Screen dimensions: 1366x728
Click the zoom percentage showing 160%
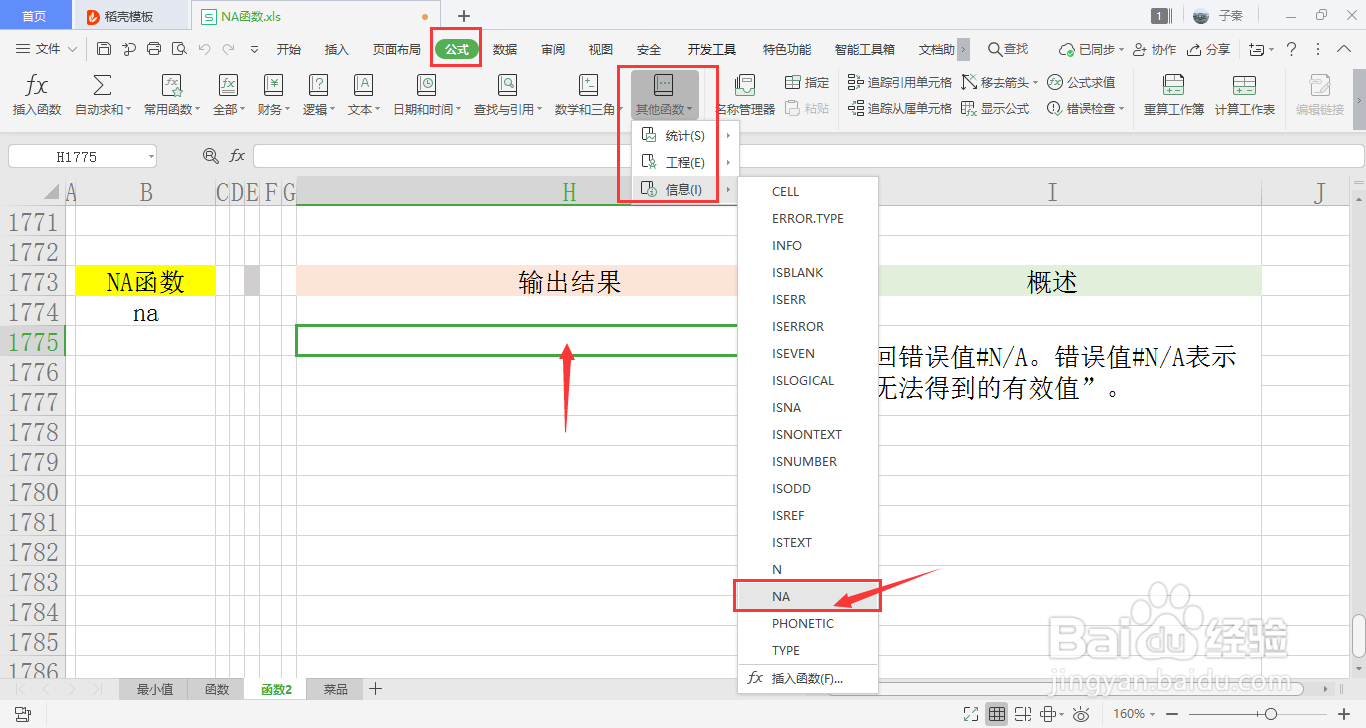click(1131, 713)
